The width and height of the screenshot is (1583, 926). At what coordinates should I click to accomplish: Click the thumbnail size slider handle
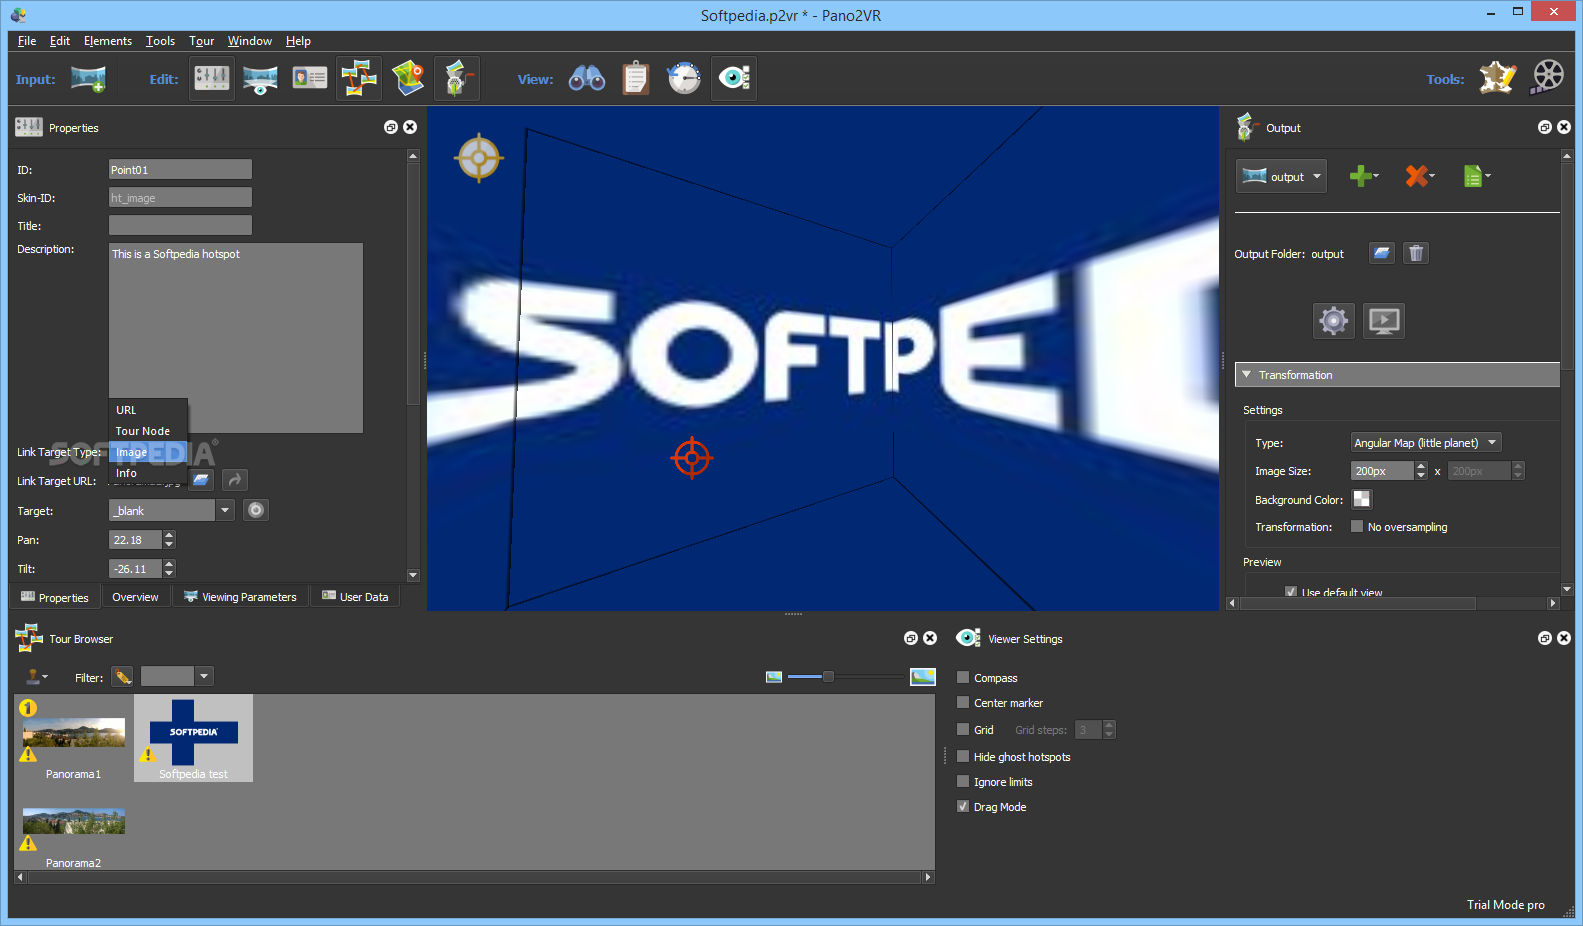[x=828, y=677]
